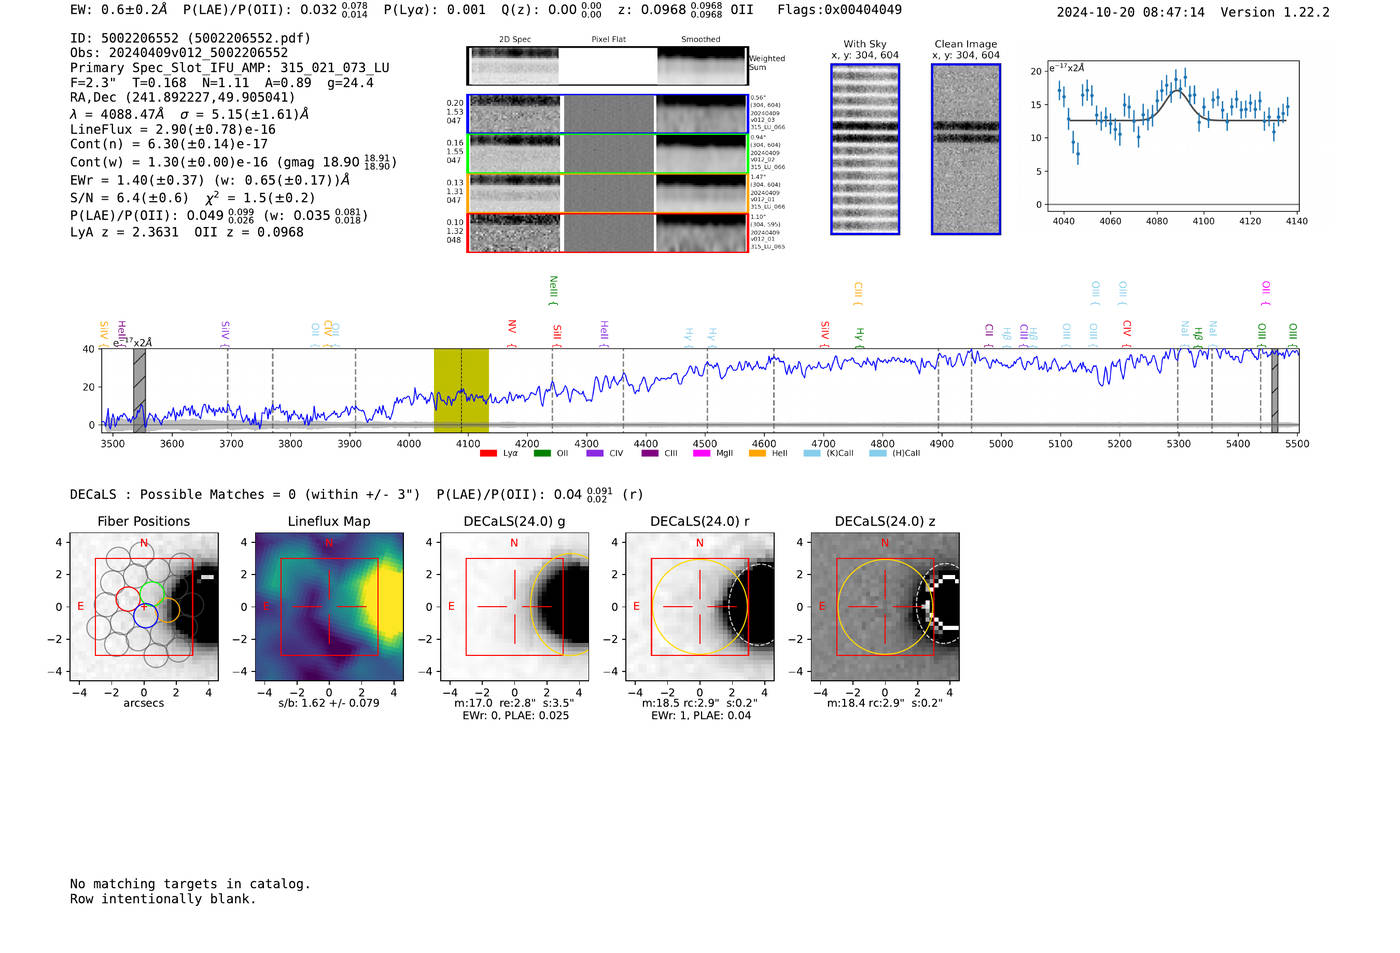This screenshot has height=953, width=1400.
Task: Select the orange-framed 2D spectrum row
Action: click(x=607, y=193)
